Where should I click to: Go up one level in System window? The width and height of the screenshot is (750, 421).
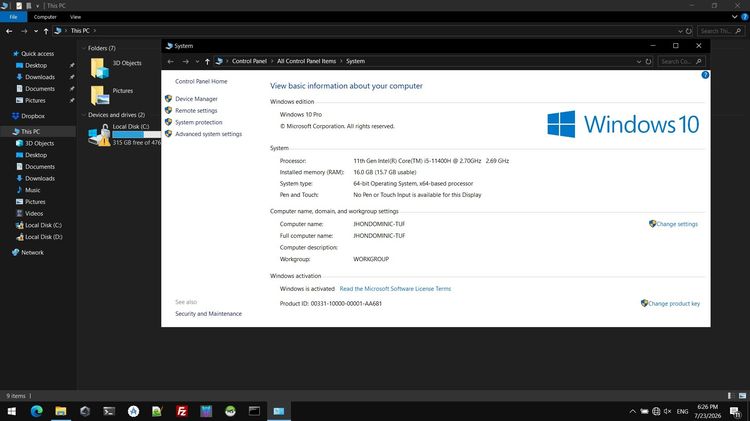coord(207,61)
